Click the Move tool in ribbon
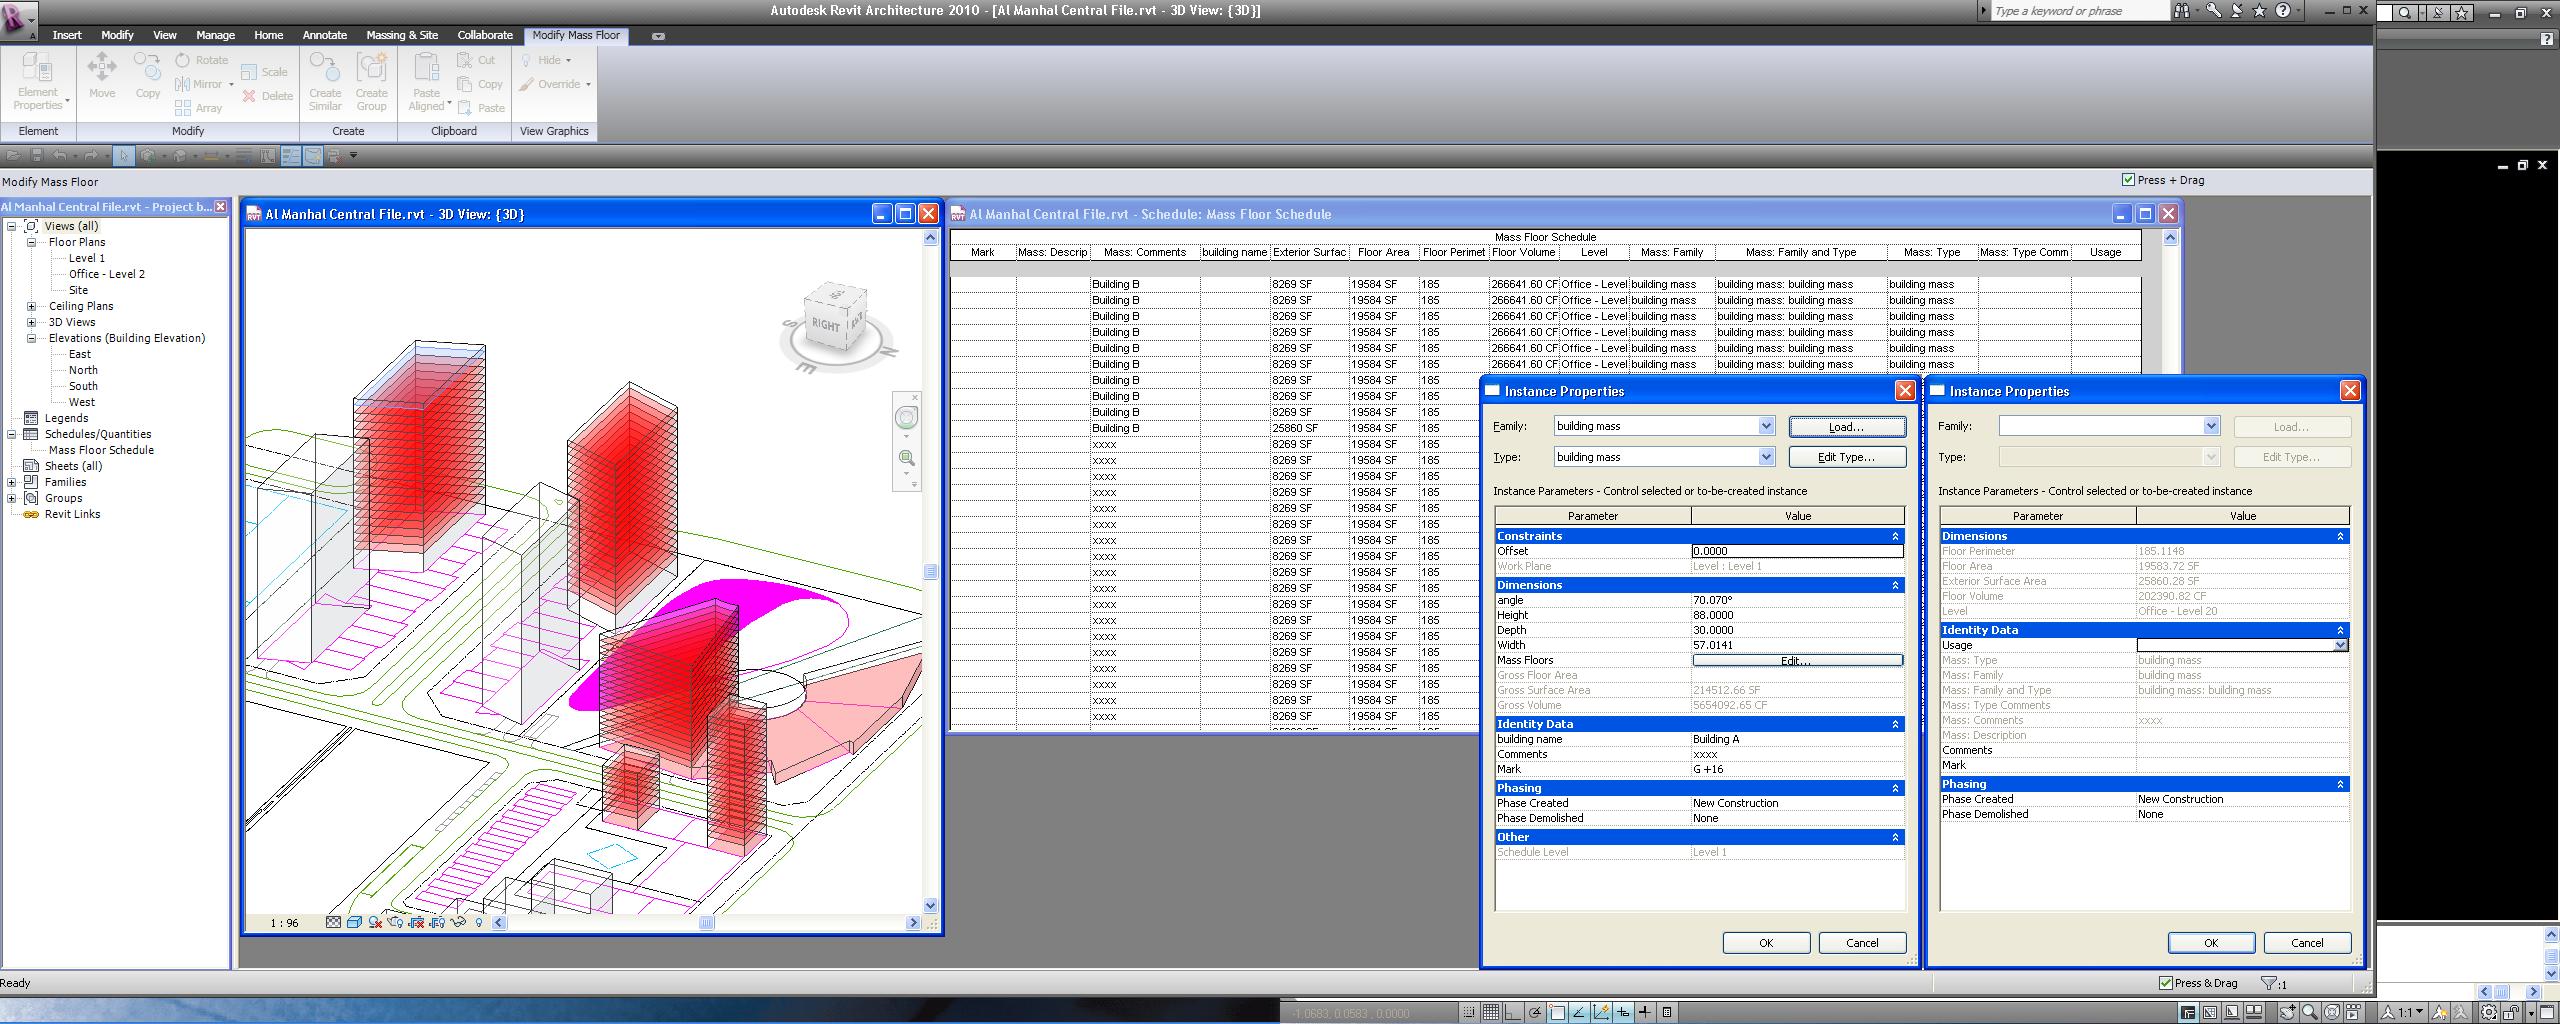 tap(102, 77)
